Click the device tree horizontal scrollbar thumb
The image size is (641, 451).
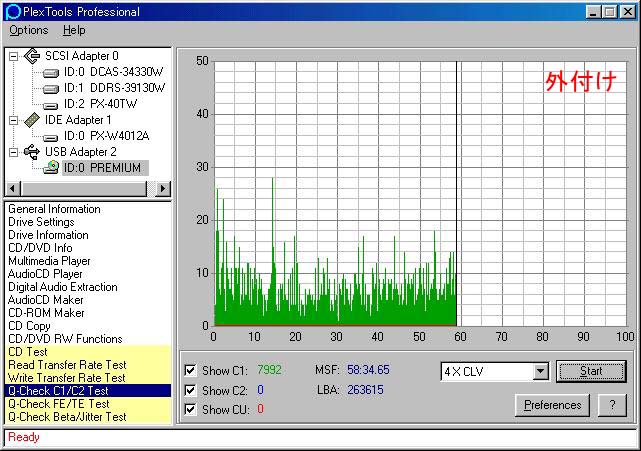pyautogui.click(x=83, y=188)
